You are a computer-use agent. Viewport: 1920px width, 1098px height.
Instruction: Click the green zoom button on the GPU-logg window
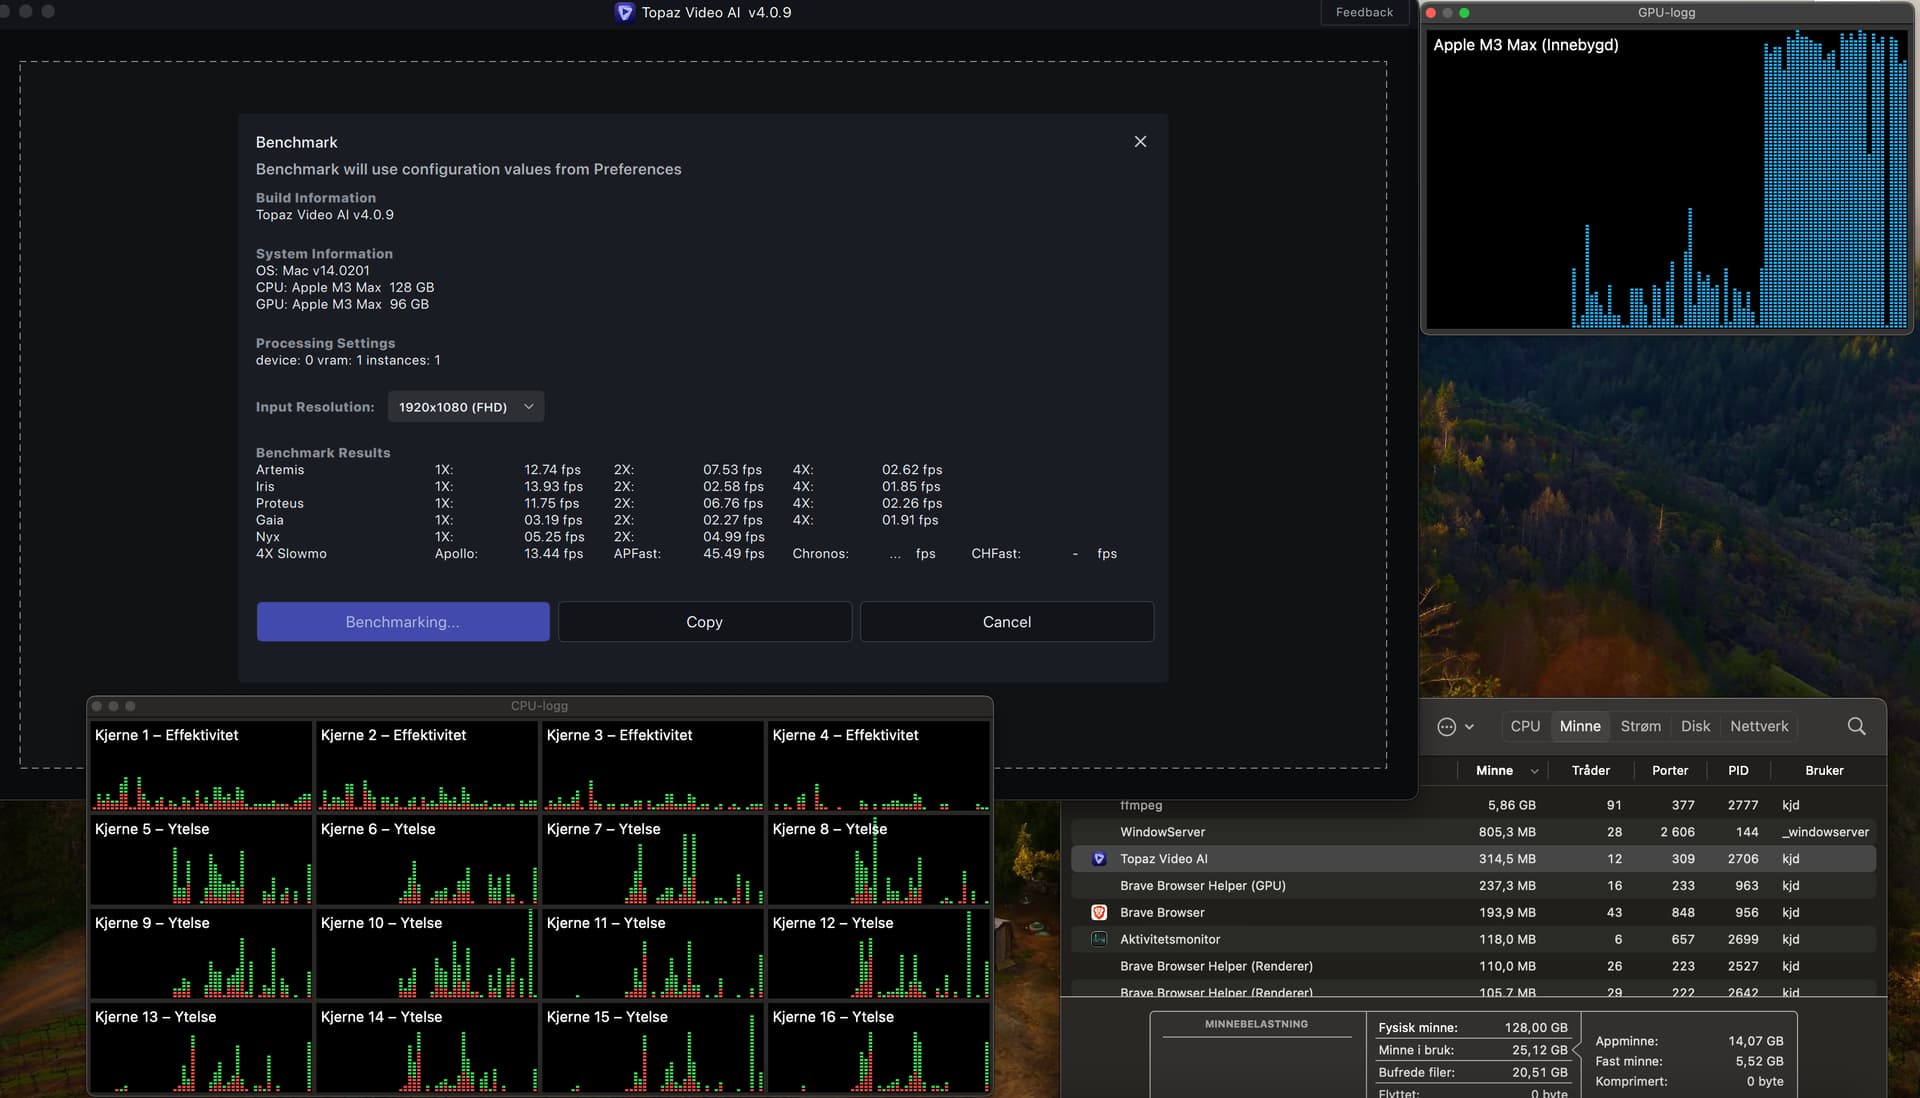[x=1463, y=13]
